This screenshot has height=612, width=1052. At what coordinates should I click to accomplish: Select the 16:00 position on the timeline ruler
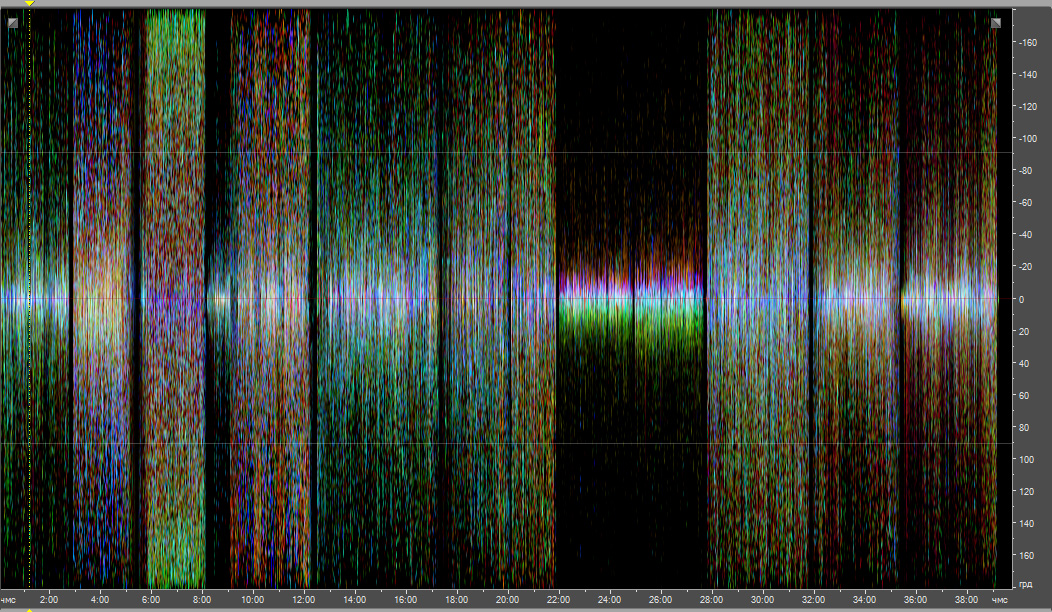pos(405,600)
